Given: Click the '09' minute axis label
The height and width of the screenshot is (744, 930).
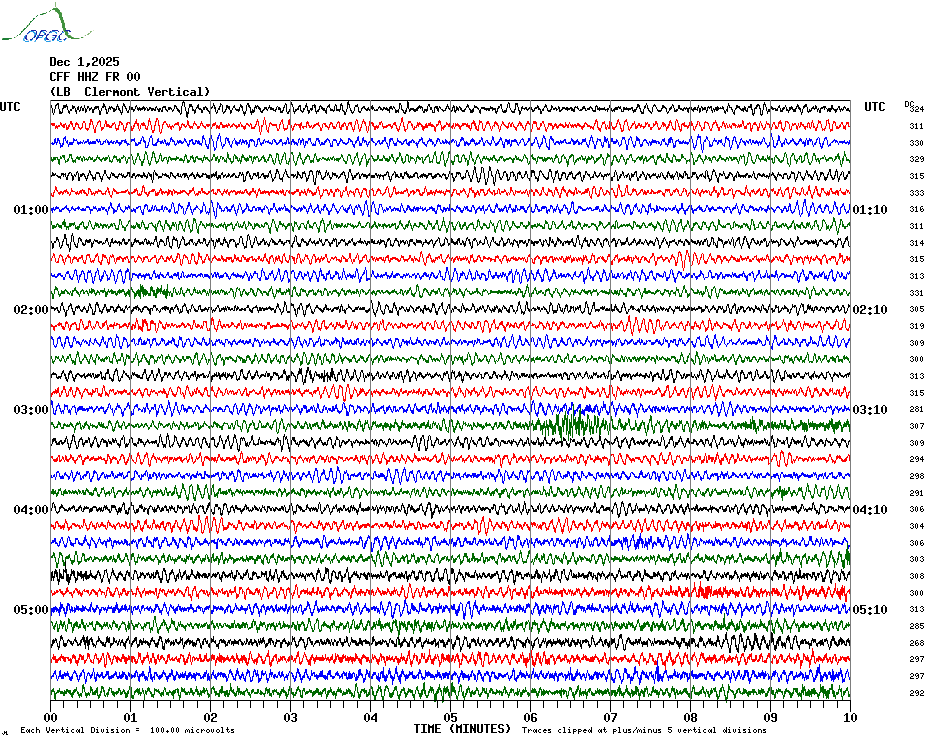Looking at the screenshot, I should [770, 717].
